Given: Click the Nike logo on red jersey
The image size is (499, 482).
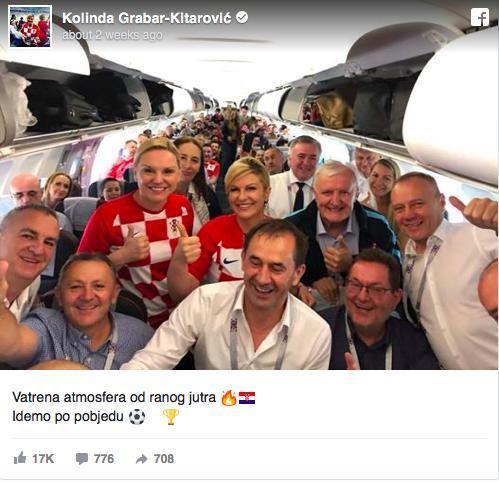Looking at the screenshot, I should pyautogui.click(x=231, y=261).
